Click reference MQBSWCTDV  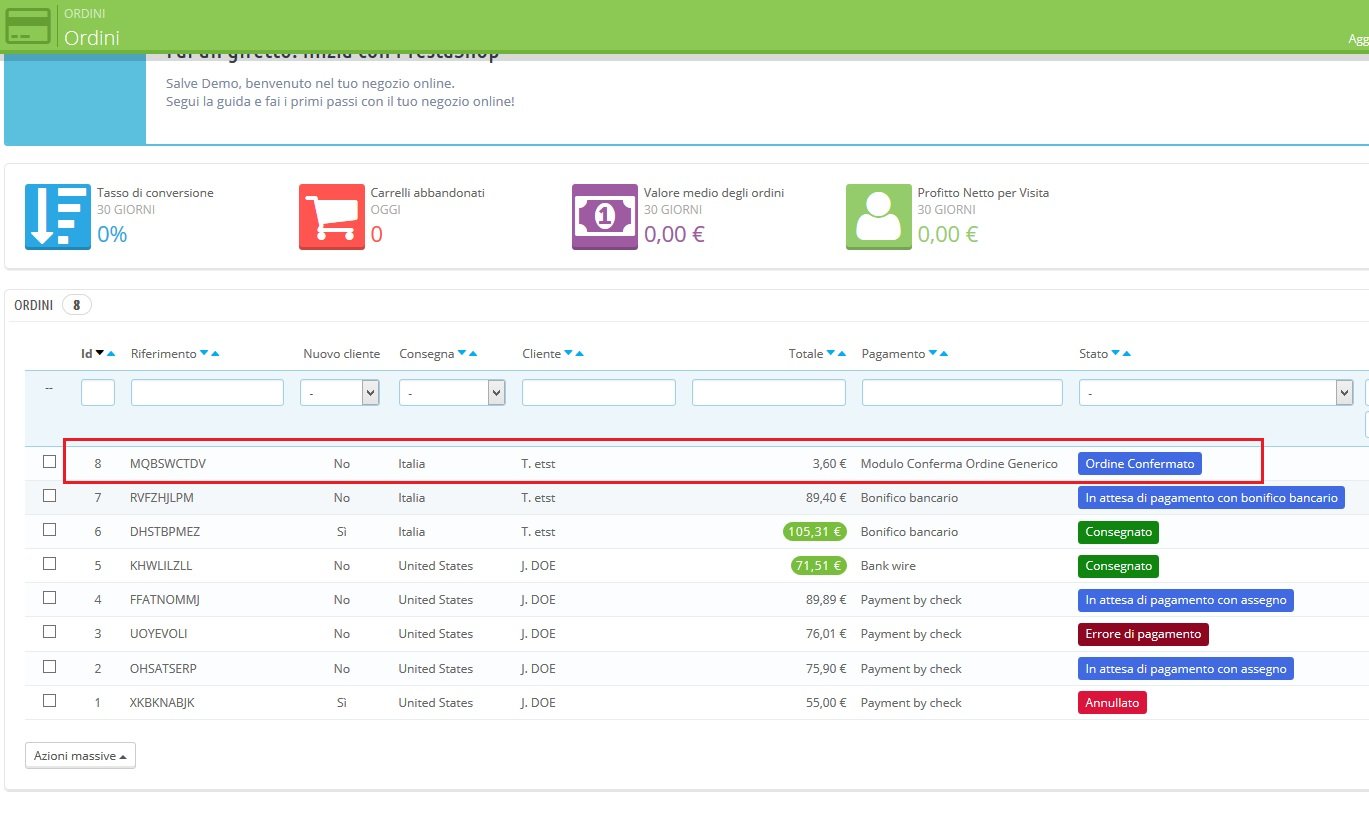pos(168,464)
